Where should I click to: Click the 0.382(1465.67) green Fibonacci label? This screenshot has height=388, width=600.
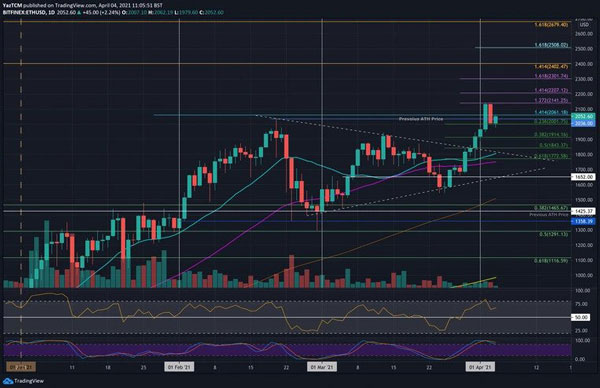[x=551, y=208]
